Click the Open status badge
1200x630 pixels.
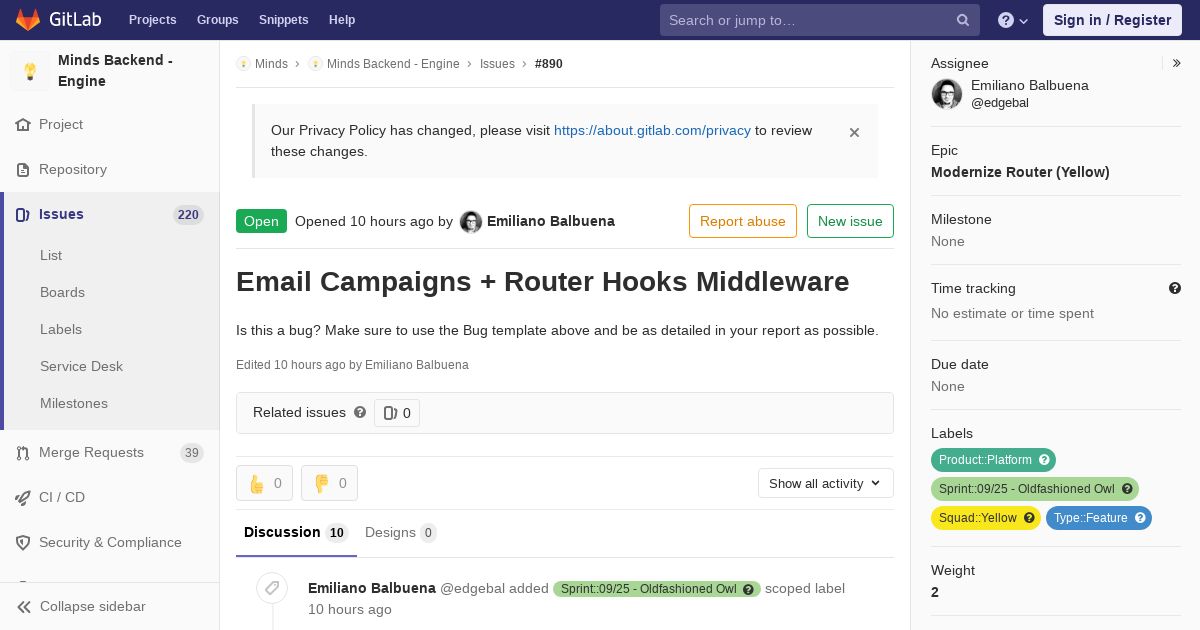point(261,221)
